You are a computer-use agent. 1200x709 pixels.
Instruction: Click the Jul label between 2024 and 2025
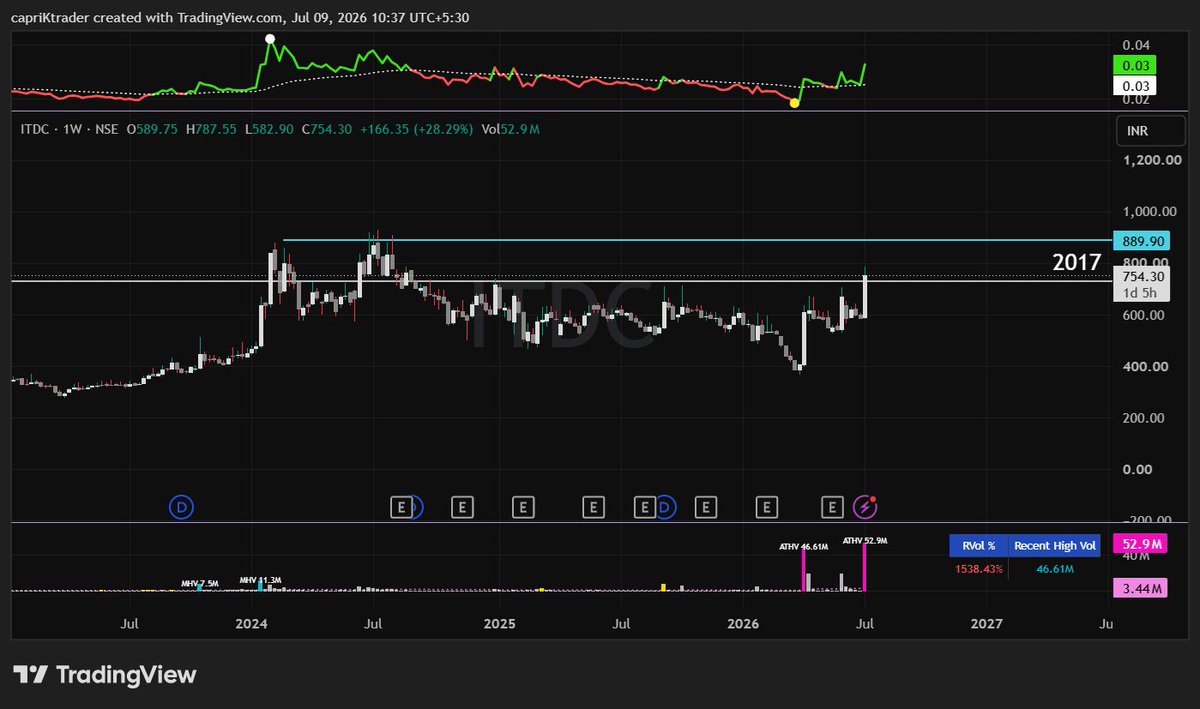click(374, 624)
